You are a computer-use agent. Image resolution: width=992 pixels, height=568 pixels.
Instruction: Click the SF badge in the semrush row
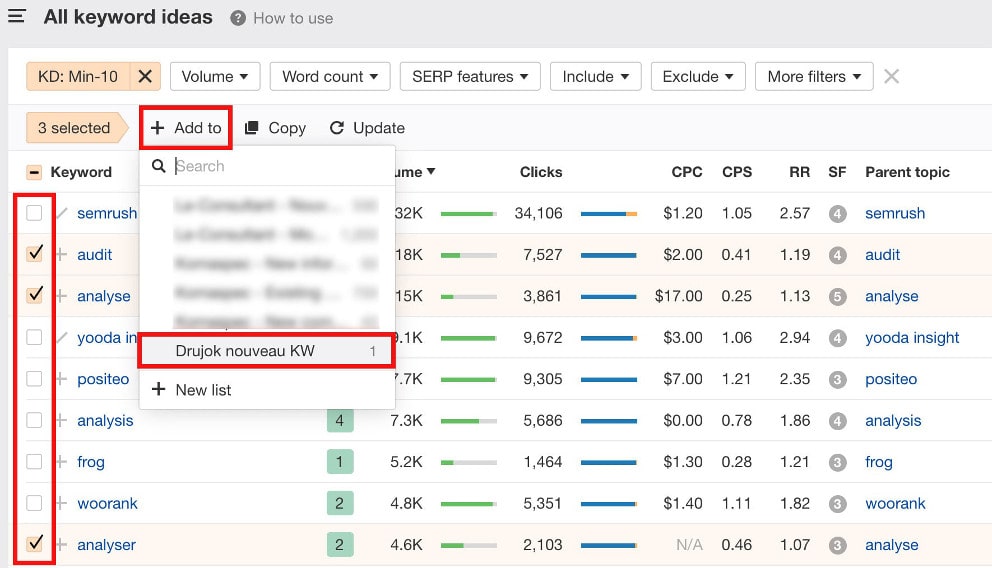pos(837,214)
